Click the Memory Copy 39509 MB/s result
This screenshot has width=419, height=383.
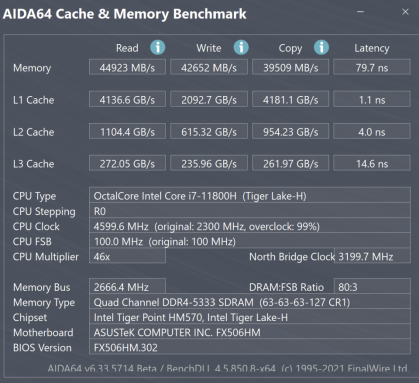[291, 67]
